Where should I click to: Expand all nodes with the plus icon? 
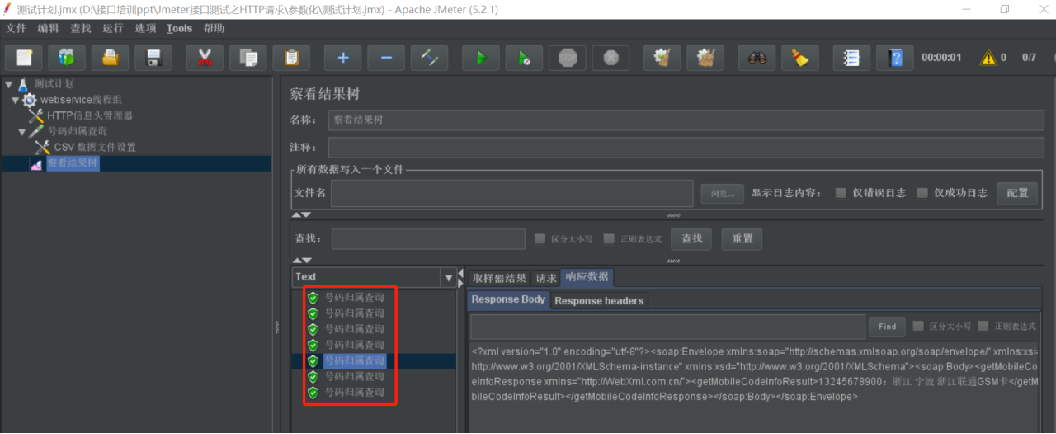point(343,58)
